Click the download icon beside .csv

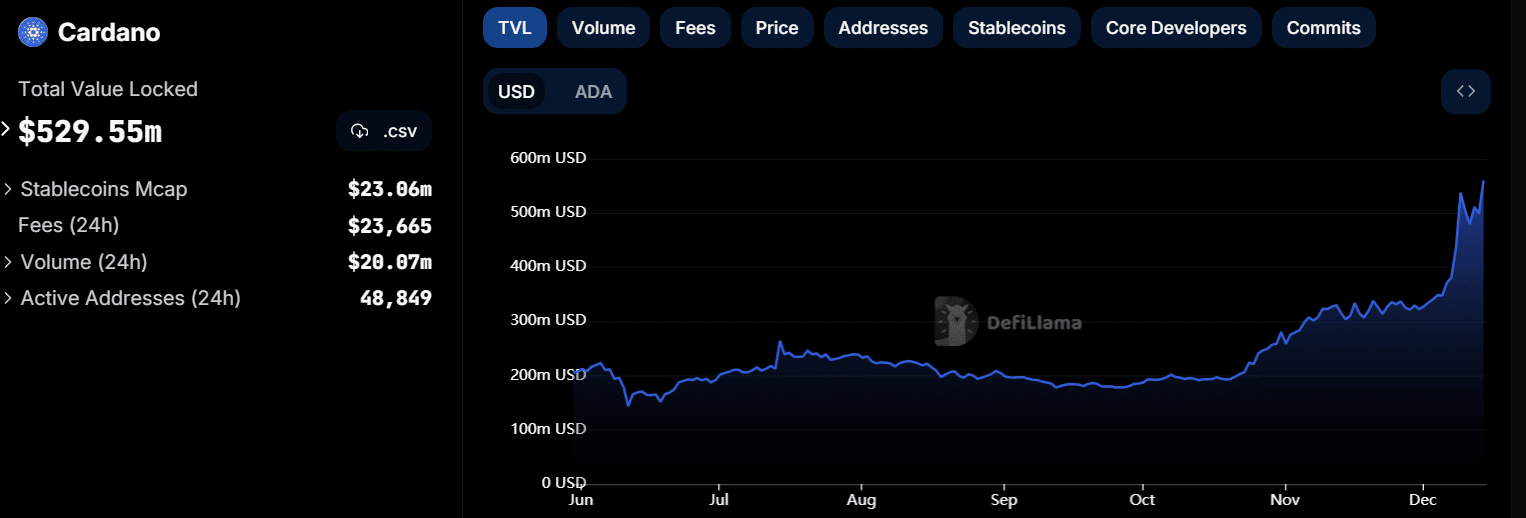click(x=360, y=131)
